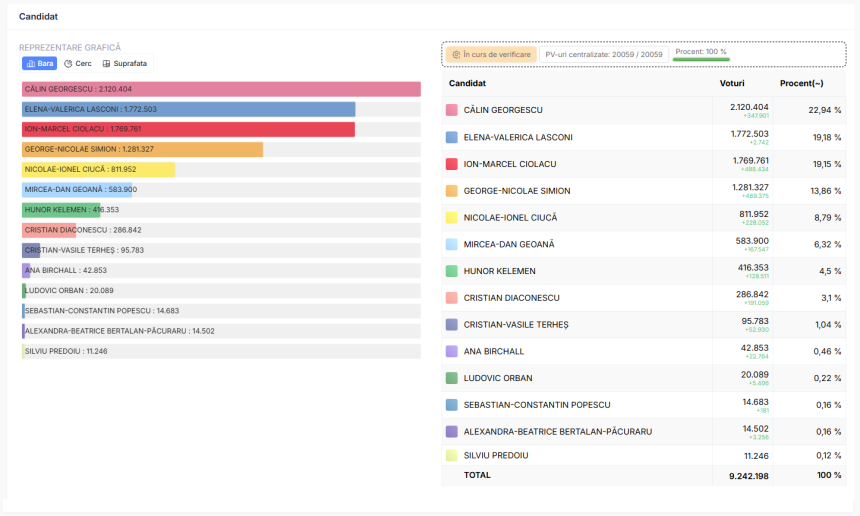Click yellow swatch for Nicolae-Ionel Ciucă

tap(452, 218)
